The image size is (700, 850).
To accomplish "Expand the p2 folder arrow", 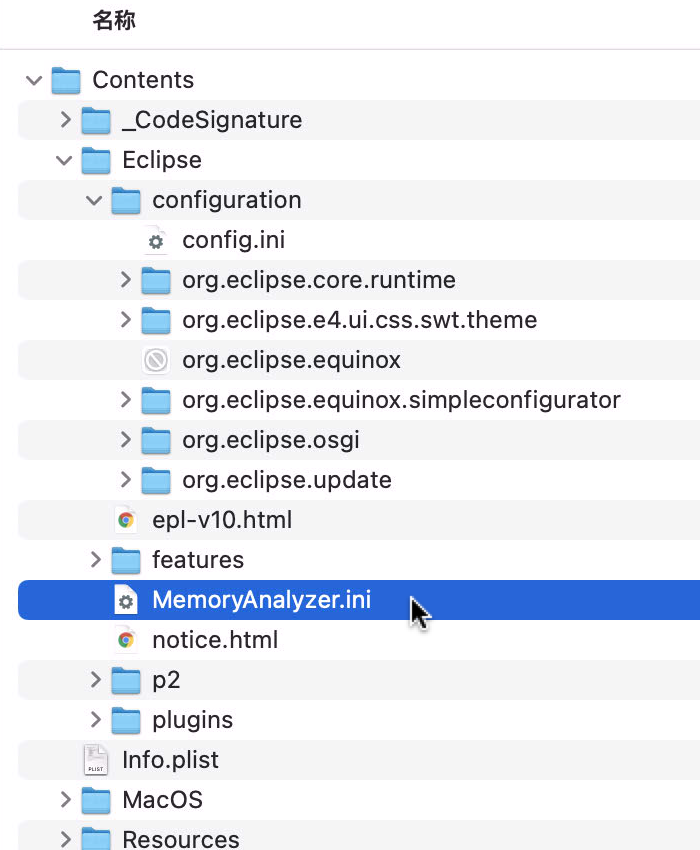I will click(95, 680).
